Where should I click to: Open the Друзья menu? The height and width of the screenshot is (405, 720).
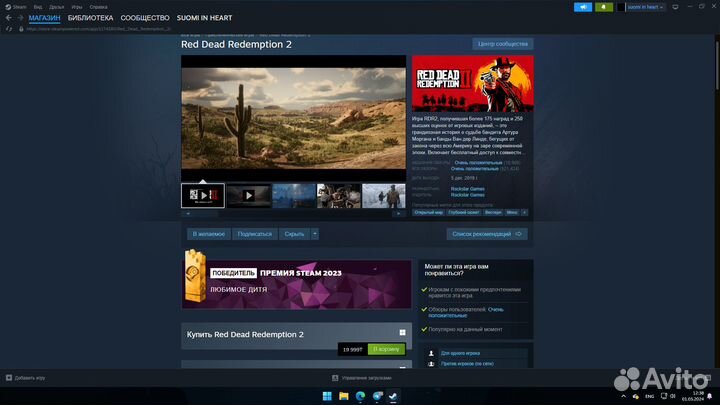[56, 7]
